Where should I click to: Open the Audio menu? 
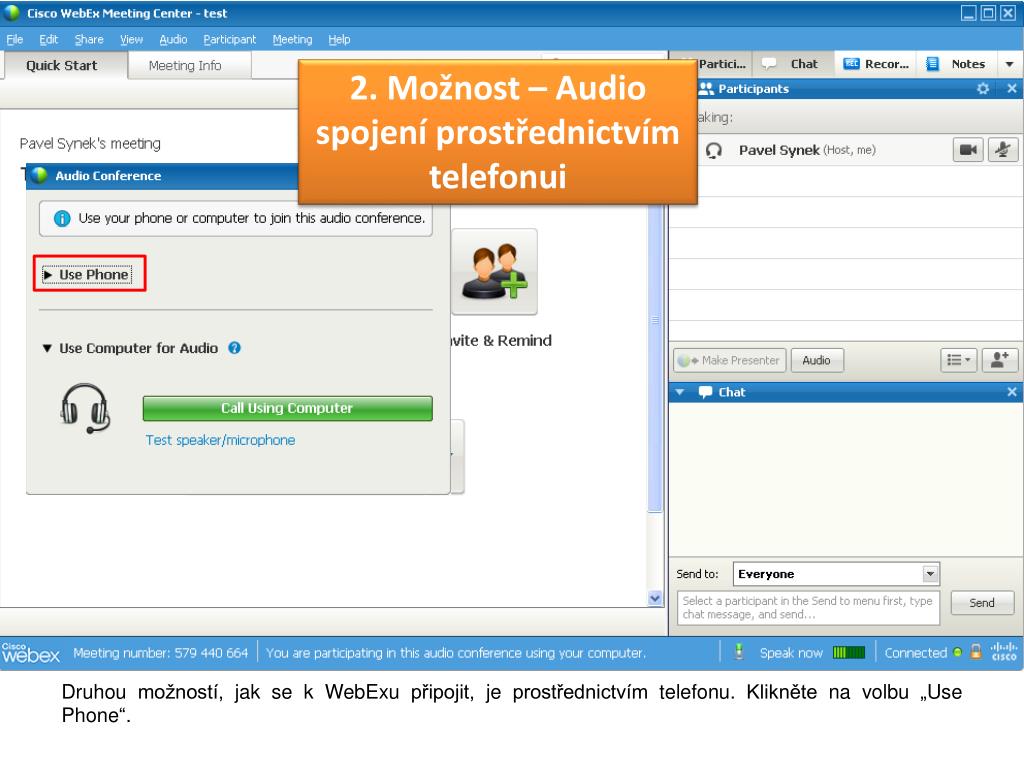[x=173, y=40]
